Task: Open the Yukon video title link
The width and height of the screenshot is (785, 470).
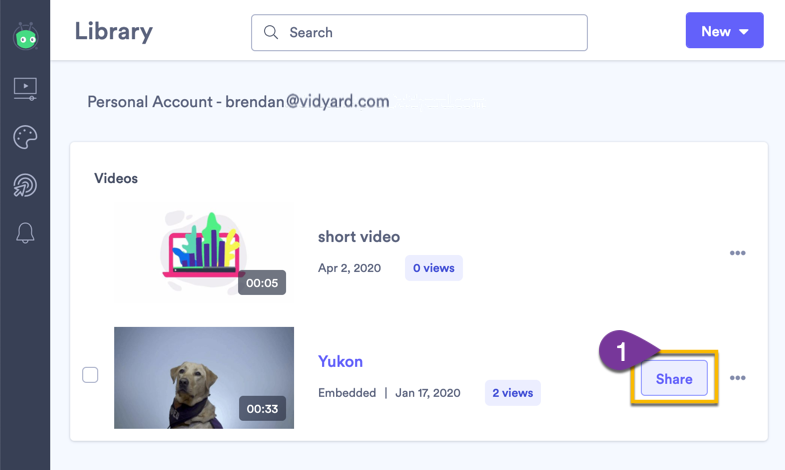Action: 340,361
